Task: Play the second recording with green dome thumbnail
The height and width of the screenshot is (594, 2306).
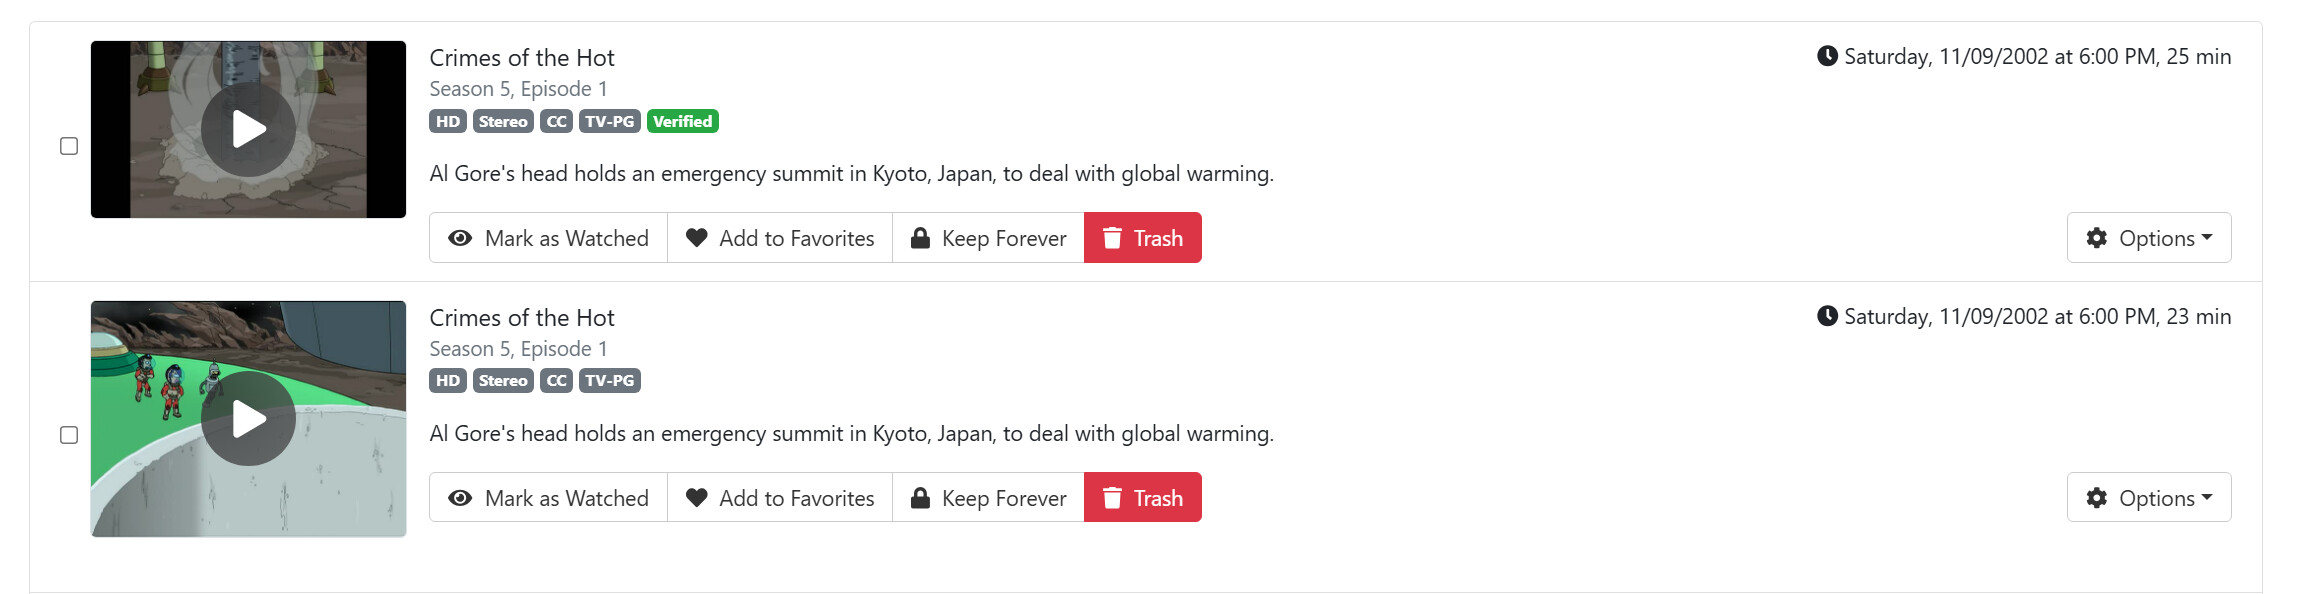Action: pos(248,418)
